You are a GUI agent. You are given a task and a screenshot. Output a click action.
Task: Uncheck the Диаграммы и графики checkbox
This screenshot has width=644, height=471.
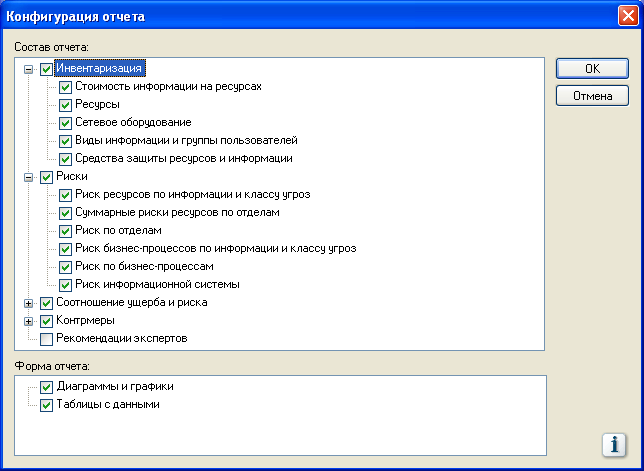[46, 387]
